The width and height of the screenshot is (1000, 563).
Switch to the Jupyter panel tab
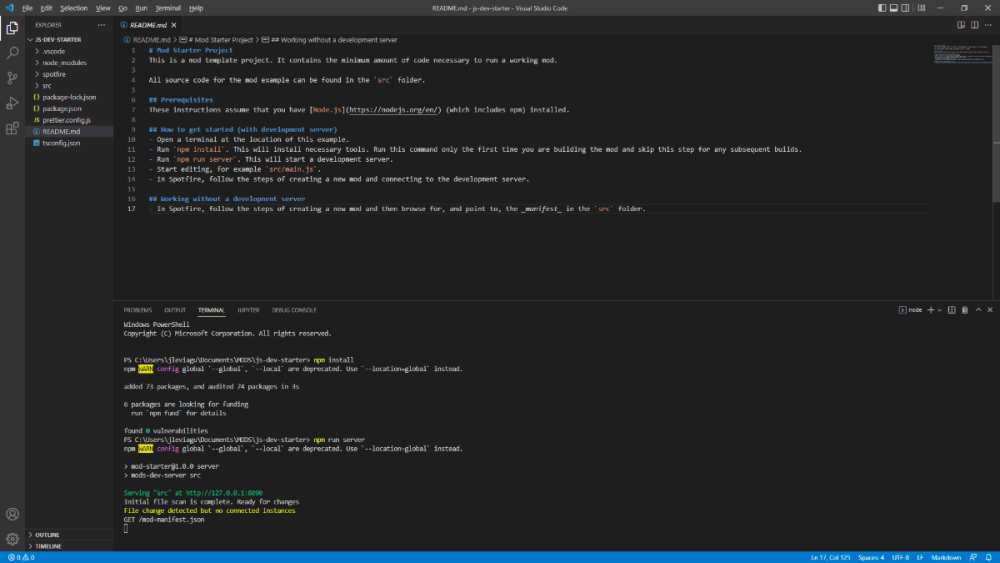tap(248, 310)
